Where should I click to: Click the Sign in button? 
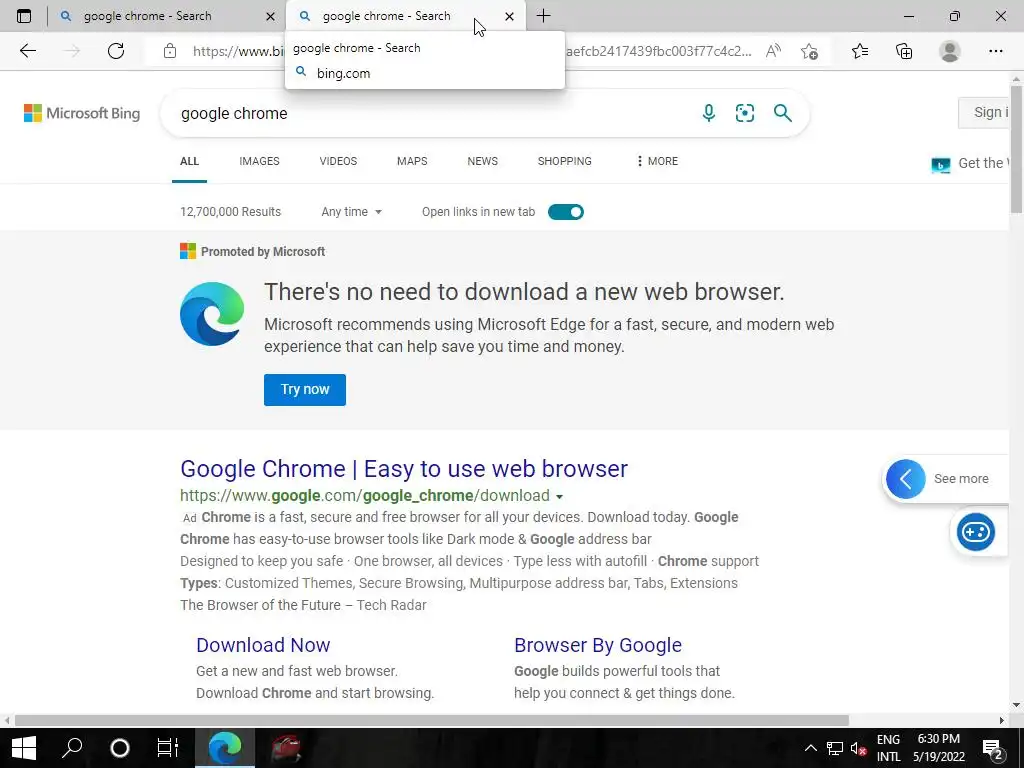coord(984,112)
